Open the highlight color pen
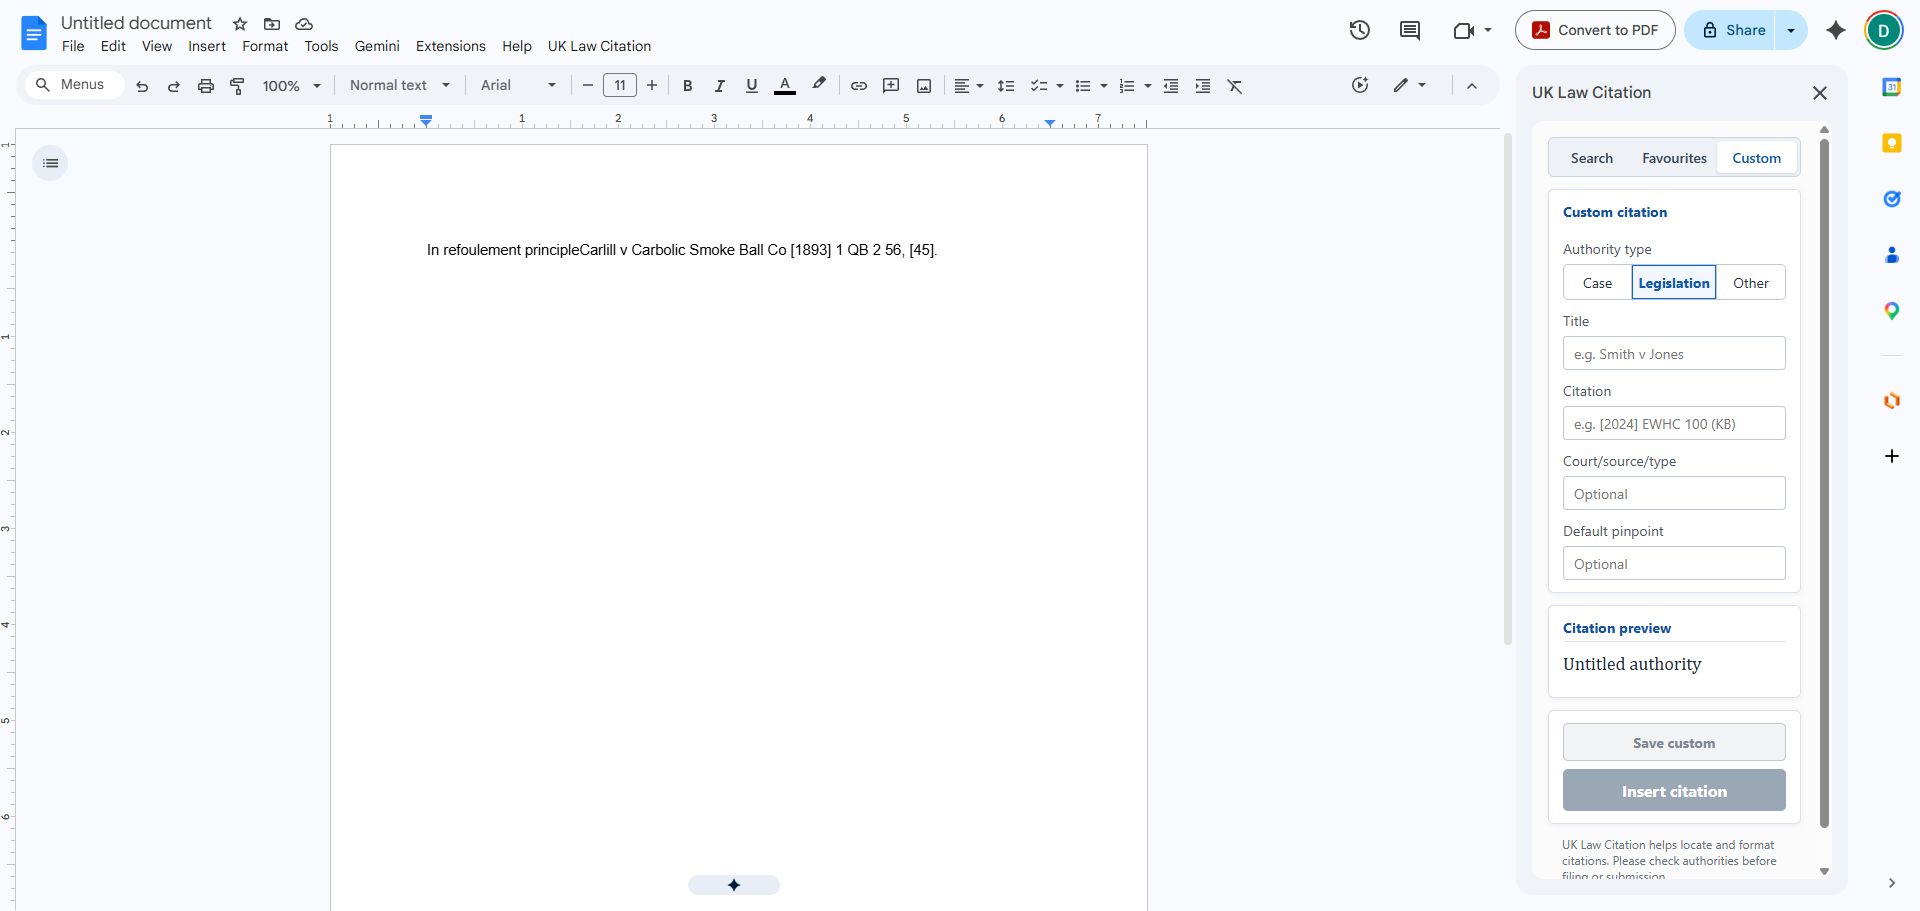This screenshot has height=911, width=1920. tap(819, 85)
